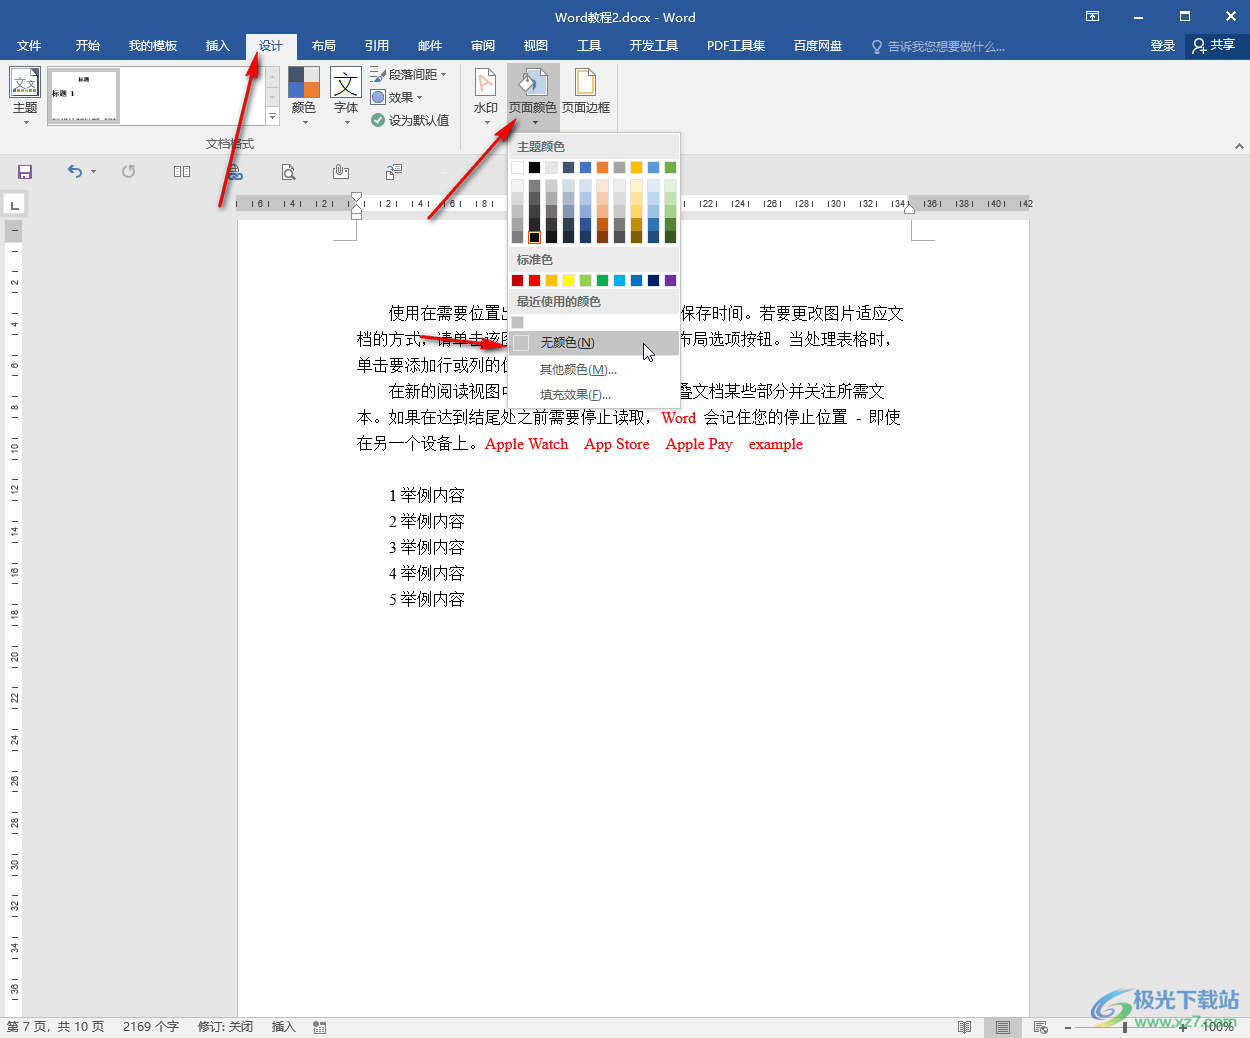Image resolution: width=1250 pixels, height=1038 pixels.
Task: Switch to My Templates (我的模板) tab
Action: click(153, 46)
